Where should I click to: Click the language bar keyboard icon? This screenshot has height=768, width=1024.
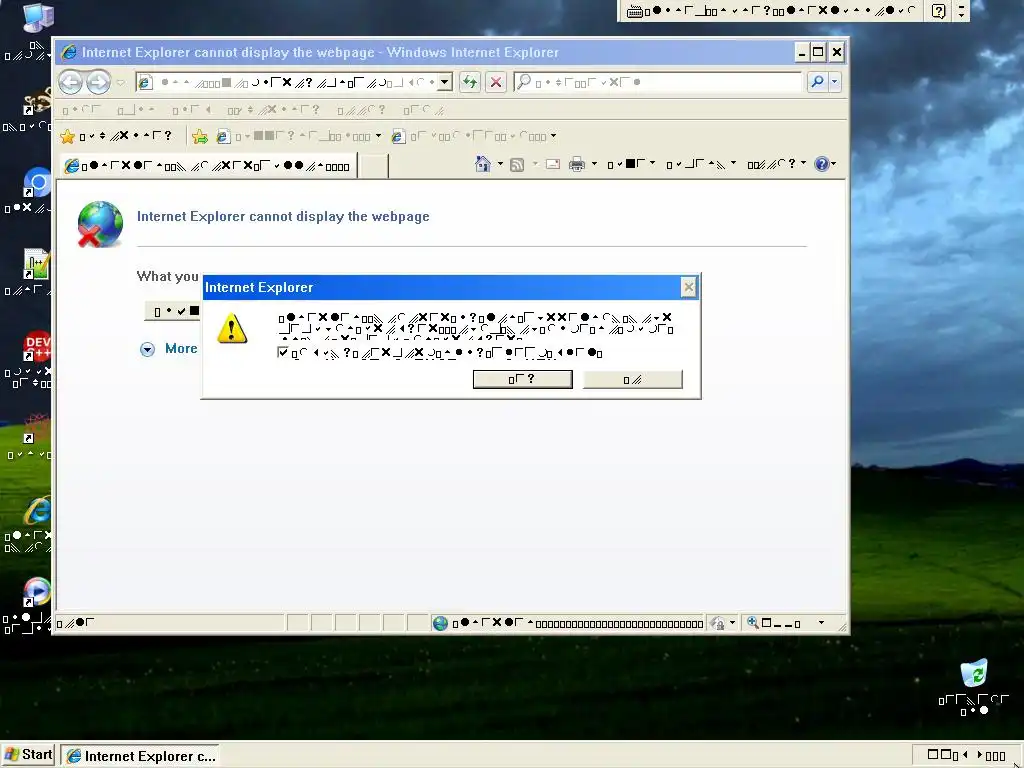633,11
